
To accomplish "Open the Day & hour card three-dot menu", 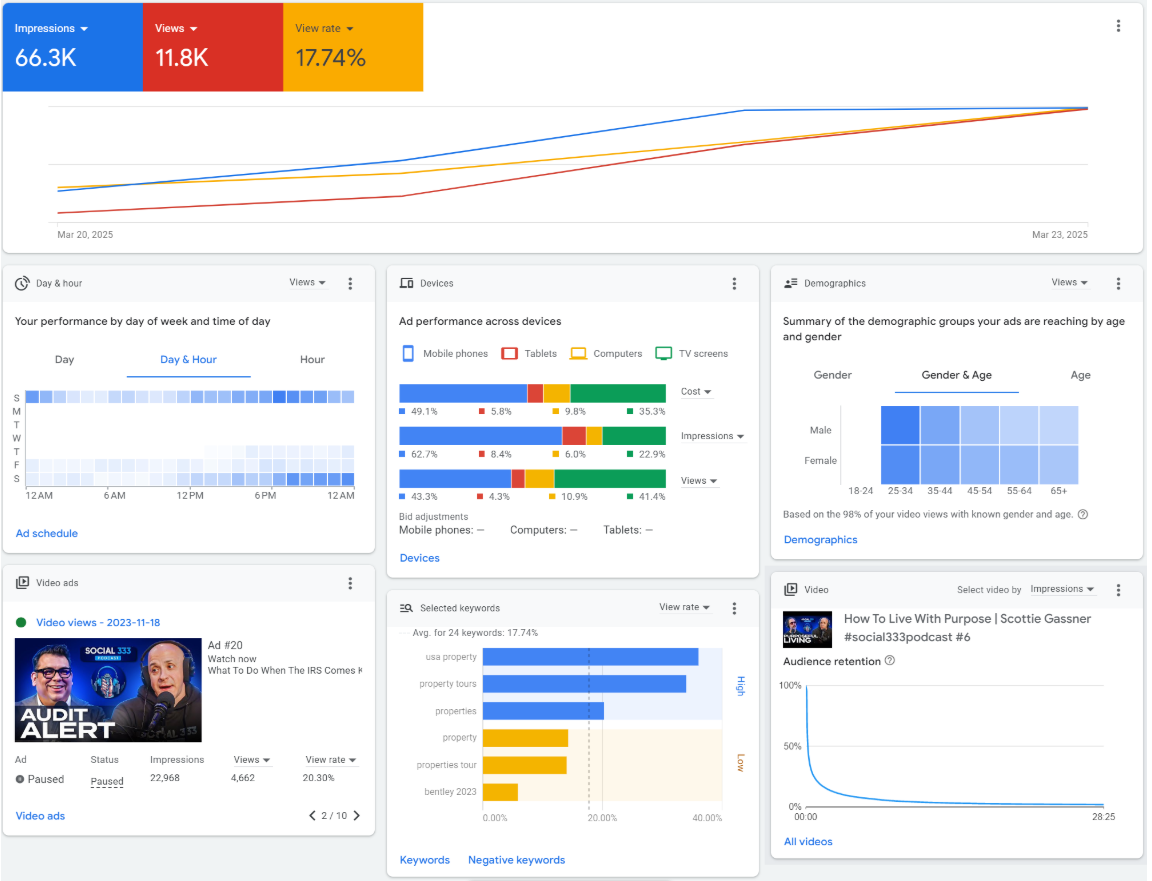I will click(x=350, y=283).
